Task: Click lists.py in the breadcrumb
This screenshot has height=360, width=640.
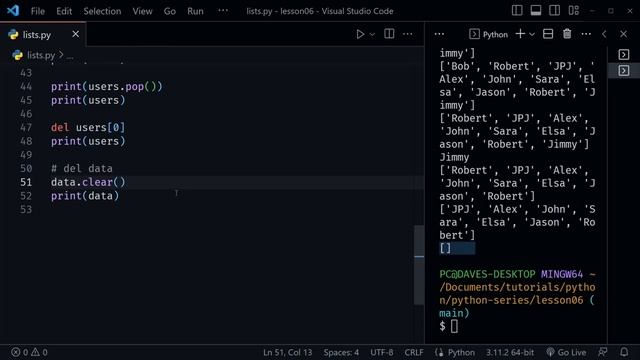Action: click(x=40, y=55)
